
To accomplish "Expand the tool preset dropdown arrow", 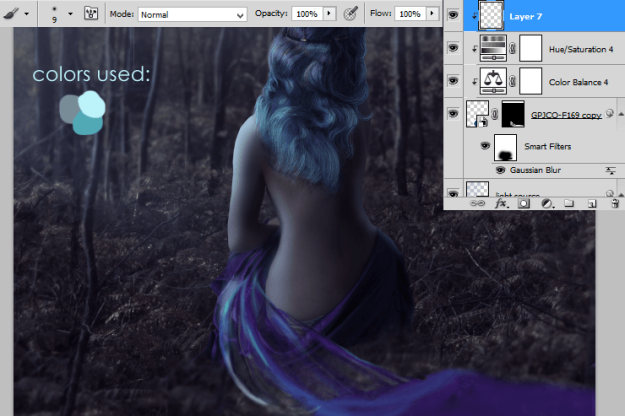I will point(27,14).
